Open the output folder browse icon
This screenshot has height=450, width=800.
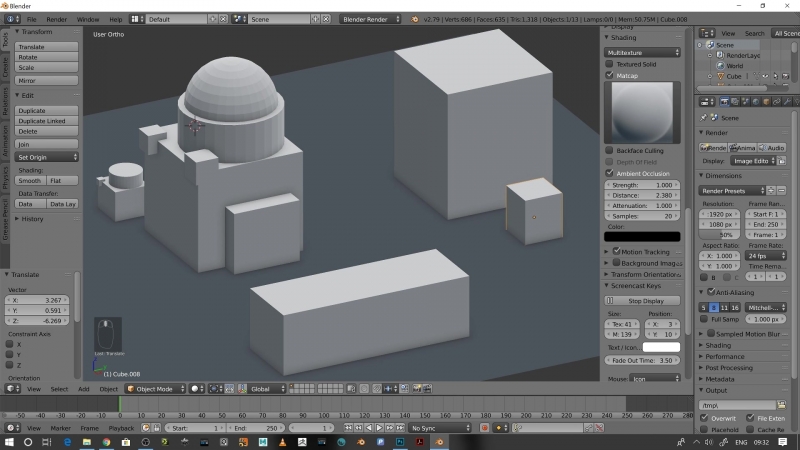click(x=781, y=405)
